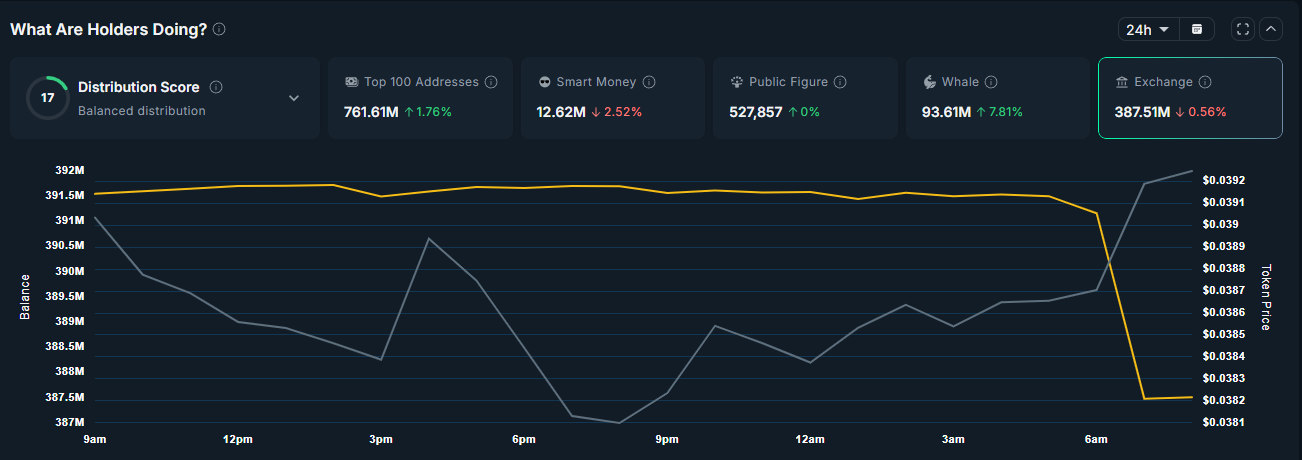
Task: Expand the Distribution Score chevron
Action: pos(294,98)
